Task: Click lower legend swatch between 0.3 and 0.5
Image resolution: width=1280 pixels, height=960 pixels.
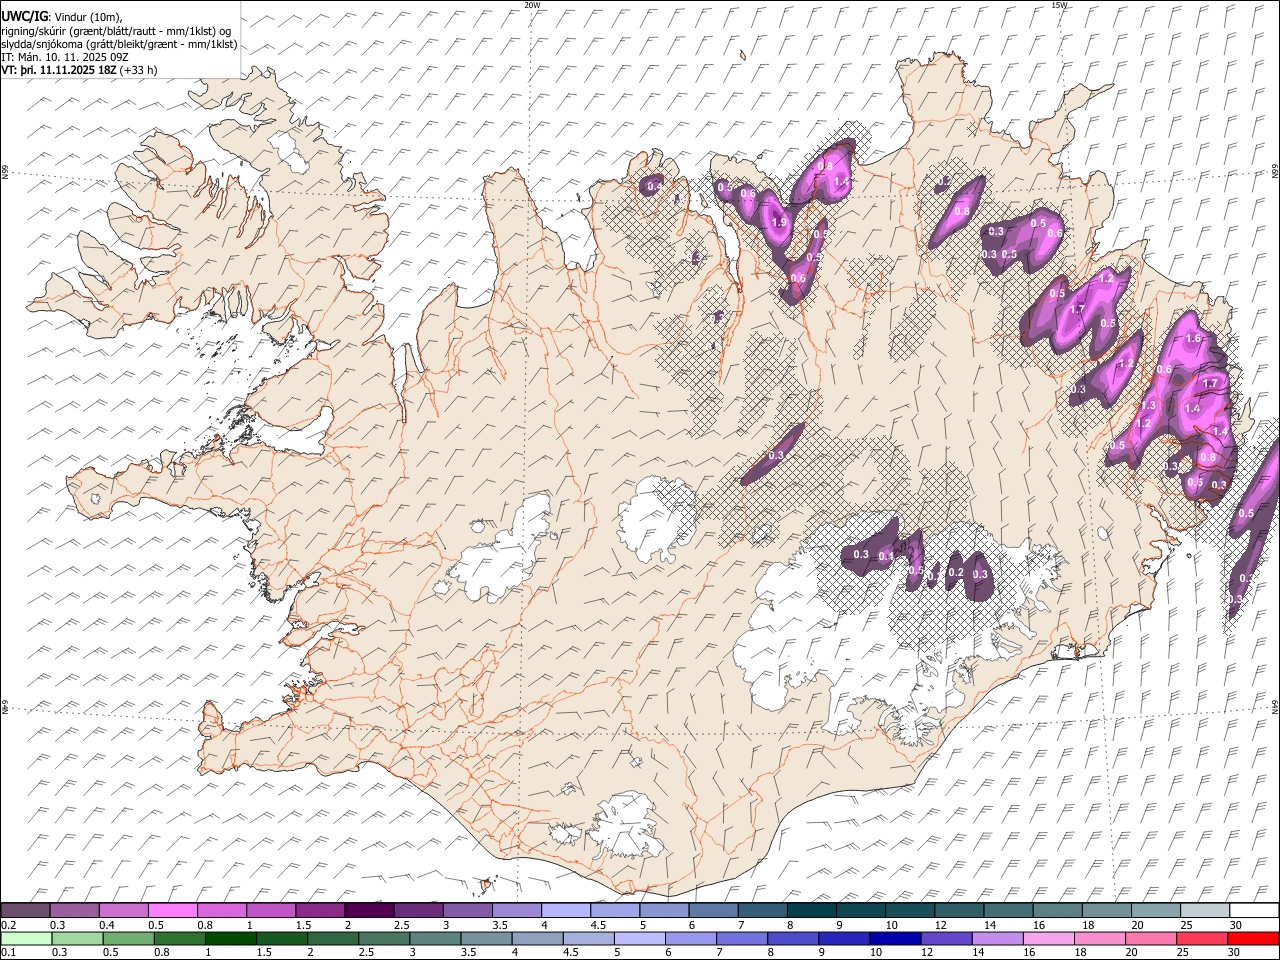Action: 77,938
